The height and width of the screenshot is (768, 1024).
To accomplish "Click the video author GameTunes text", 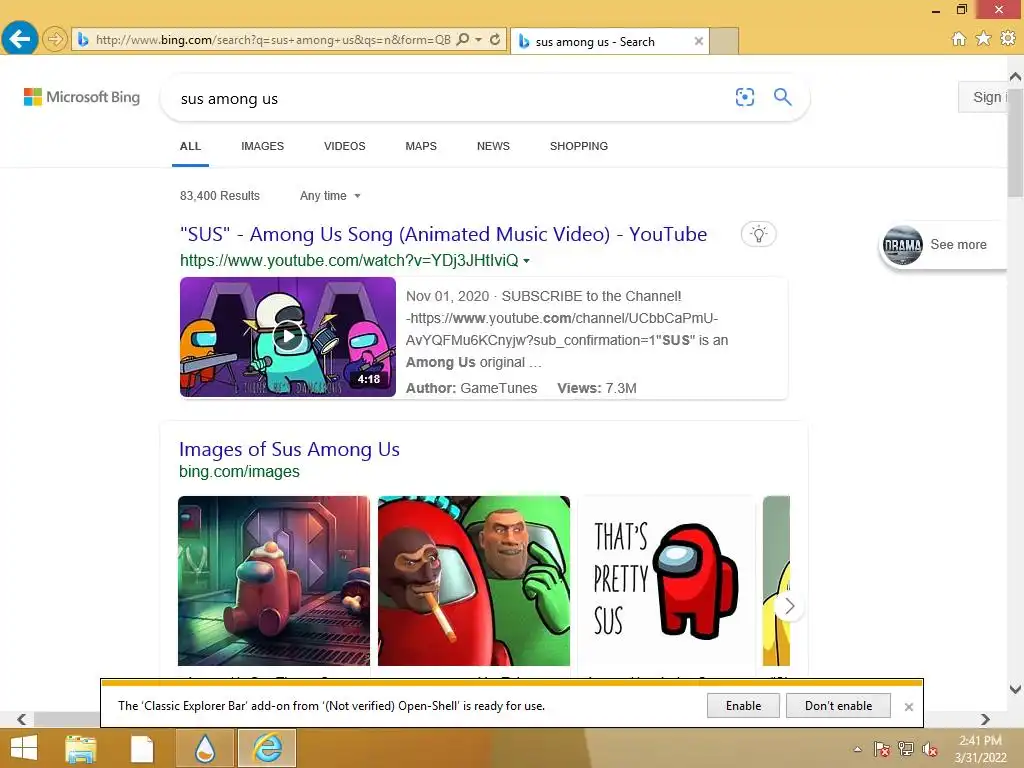I will point(498,389).
